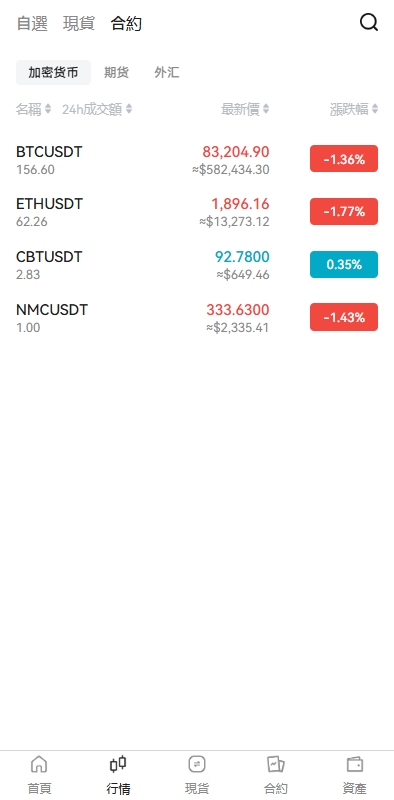
Task: Sort by 漲跌幅 arrows
Action: coord(375,109)
